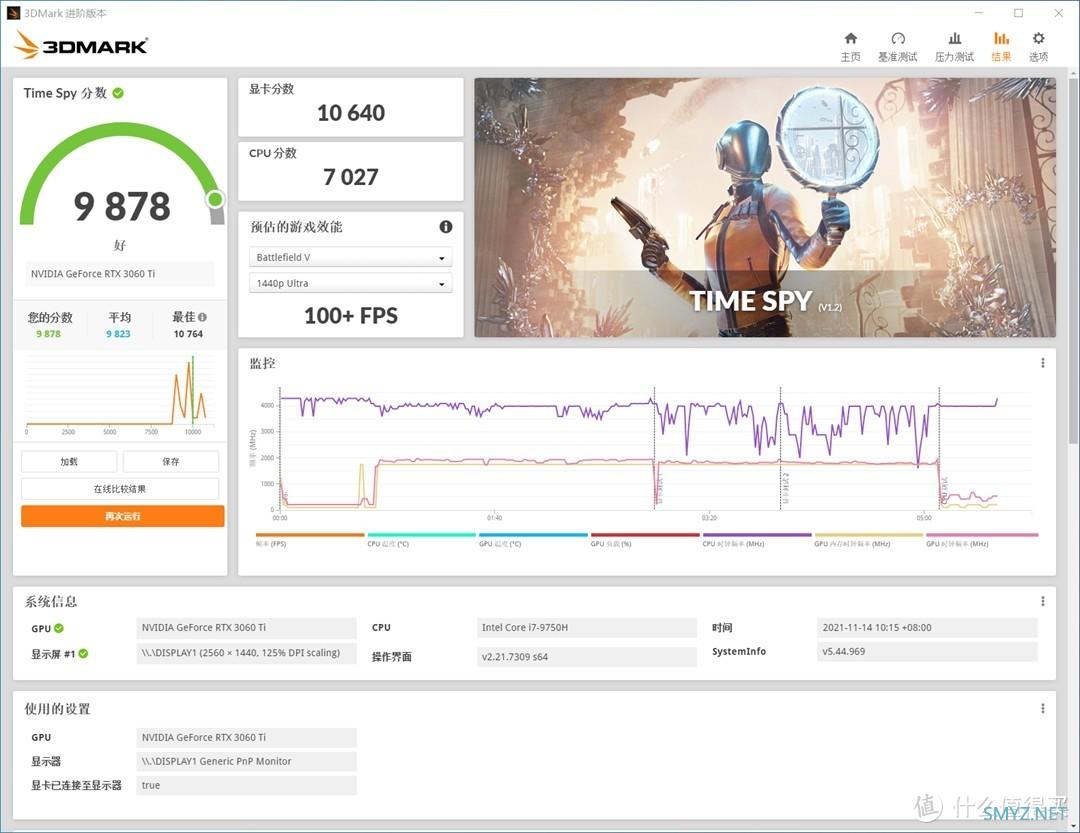This screenshot has height=833, width=1080.
Task: Click 您的分数 value 9 878
Action: click(x=48, y=333)
